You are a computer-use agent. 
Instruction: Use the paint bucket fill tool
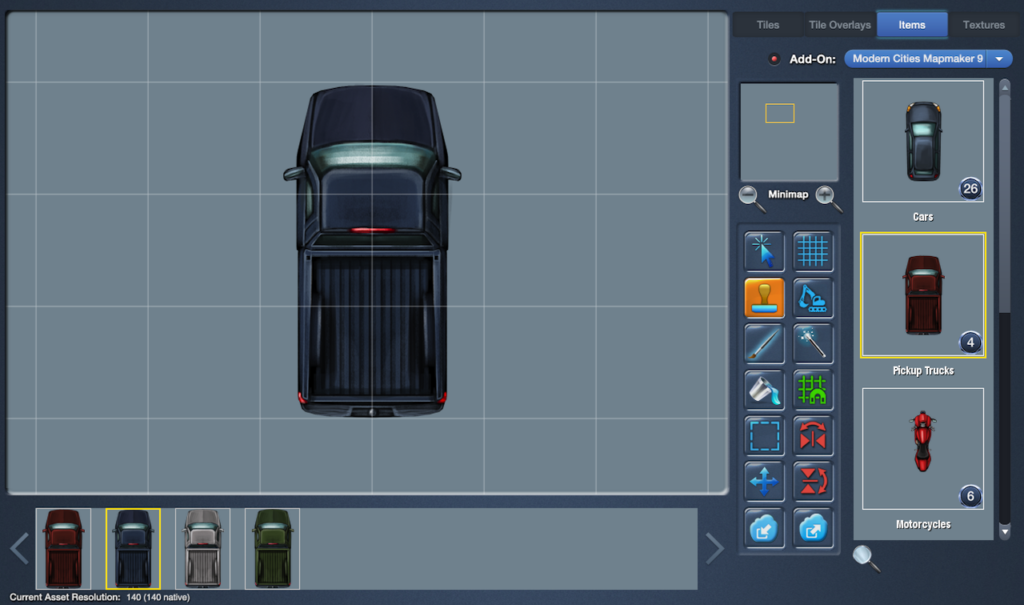tap(764, 390)
